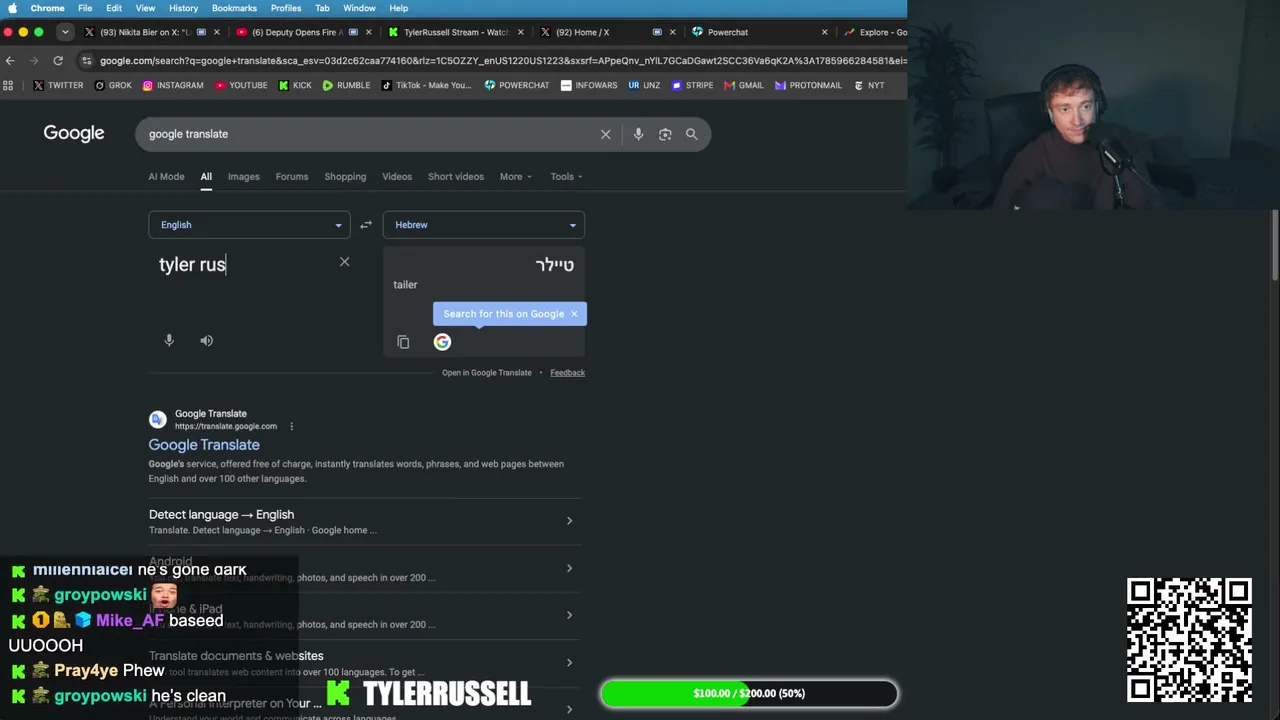The width and height of the screenshot is (1280, 720).
Task: Clear the translation source text
Action: [x=344, y=262]
